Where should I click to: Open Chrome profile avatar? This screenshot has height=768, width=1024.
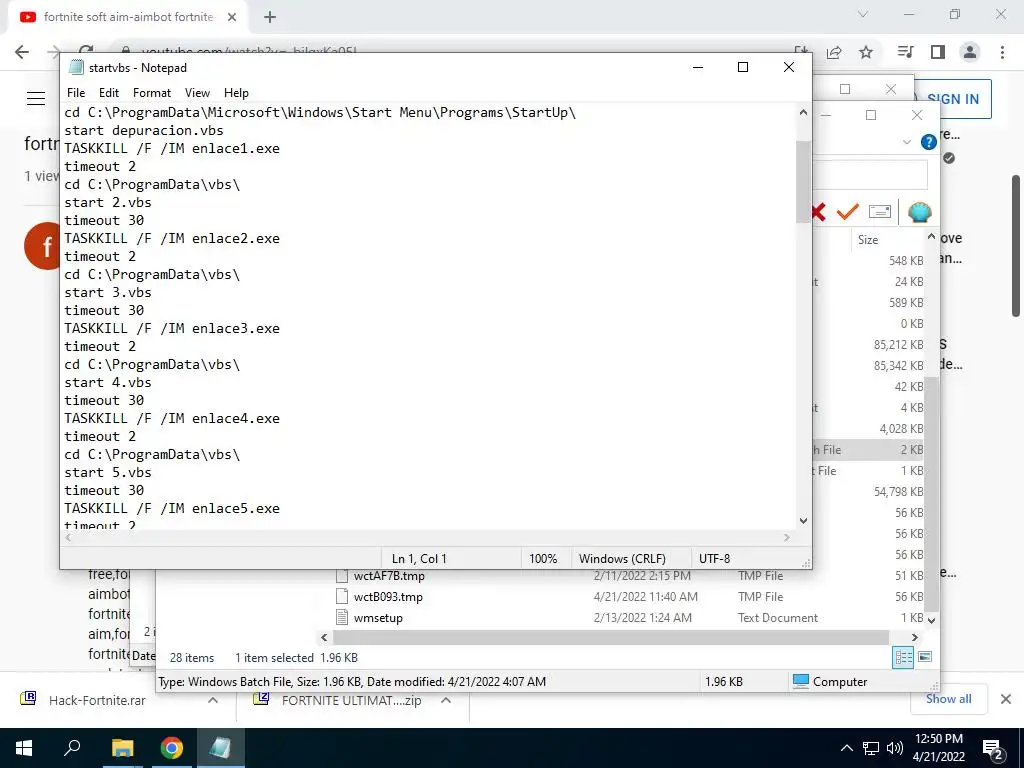click(970, 52)
